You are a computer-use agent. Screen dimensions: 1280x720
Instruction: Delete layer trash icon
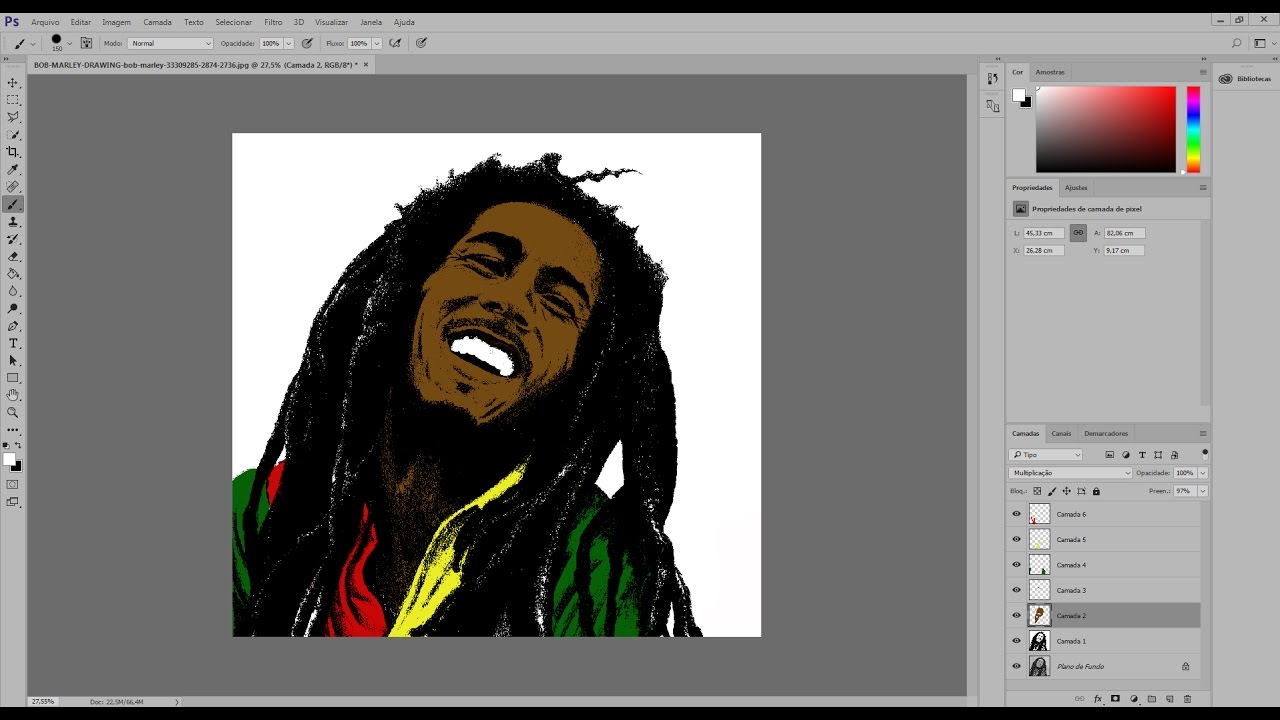coord(1187,699)
